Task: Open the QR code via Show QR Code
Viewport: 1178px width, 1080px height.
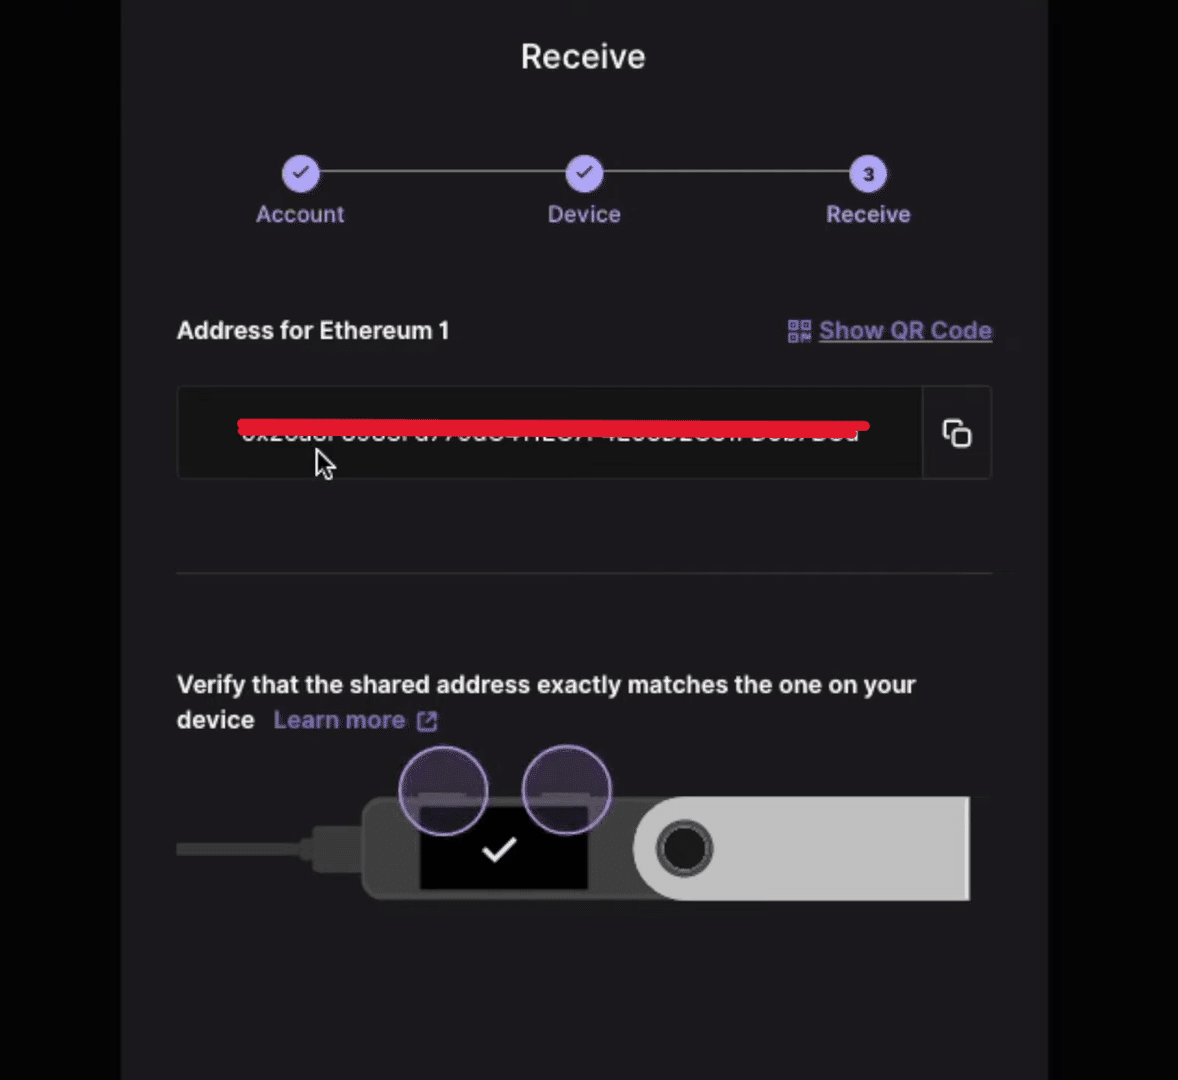Action: (905, 330)
